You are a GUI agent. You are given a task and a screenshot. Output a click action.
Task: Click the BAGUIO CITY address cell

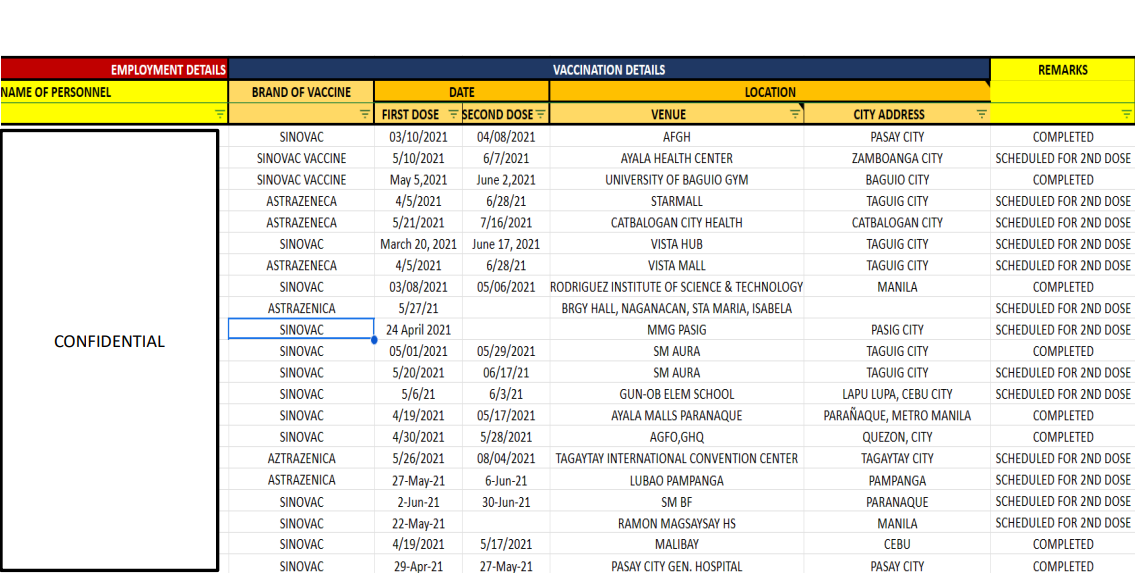897,179
